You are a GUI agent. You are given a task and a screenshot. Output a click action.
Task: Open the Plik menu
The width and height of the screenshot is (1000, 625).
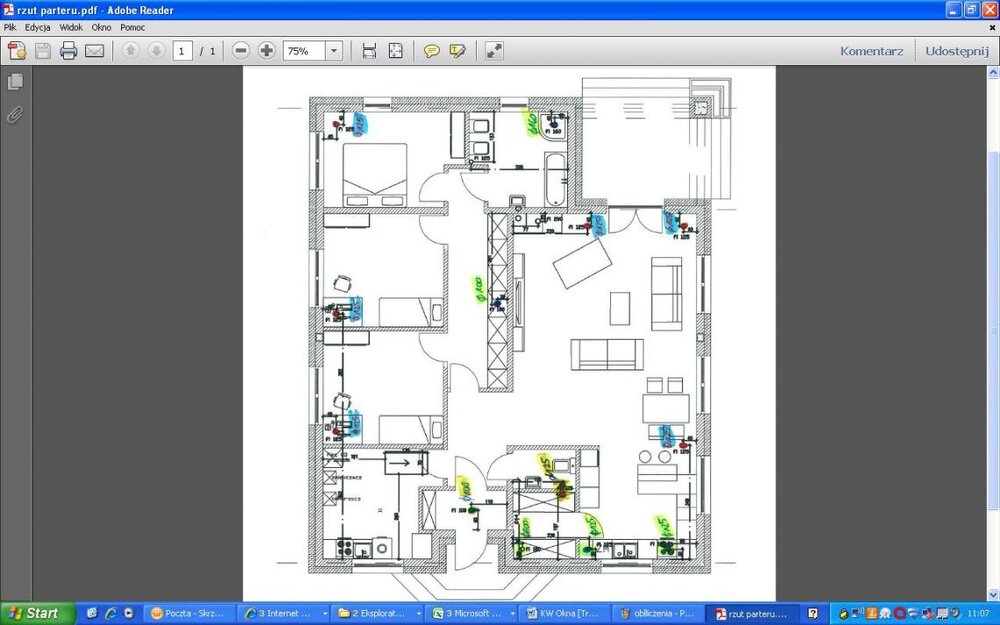tap(11, 27)
